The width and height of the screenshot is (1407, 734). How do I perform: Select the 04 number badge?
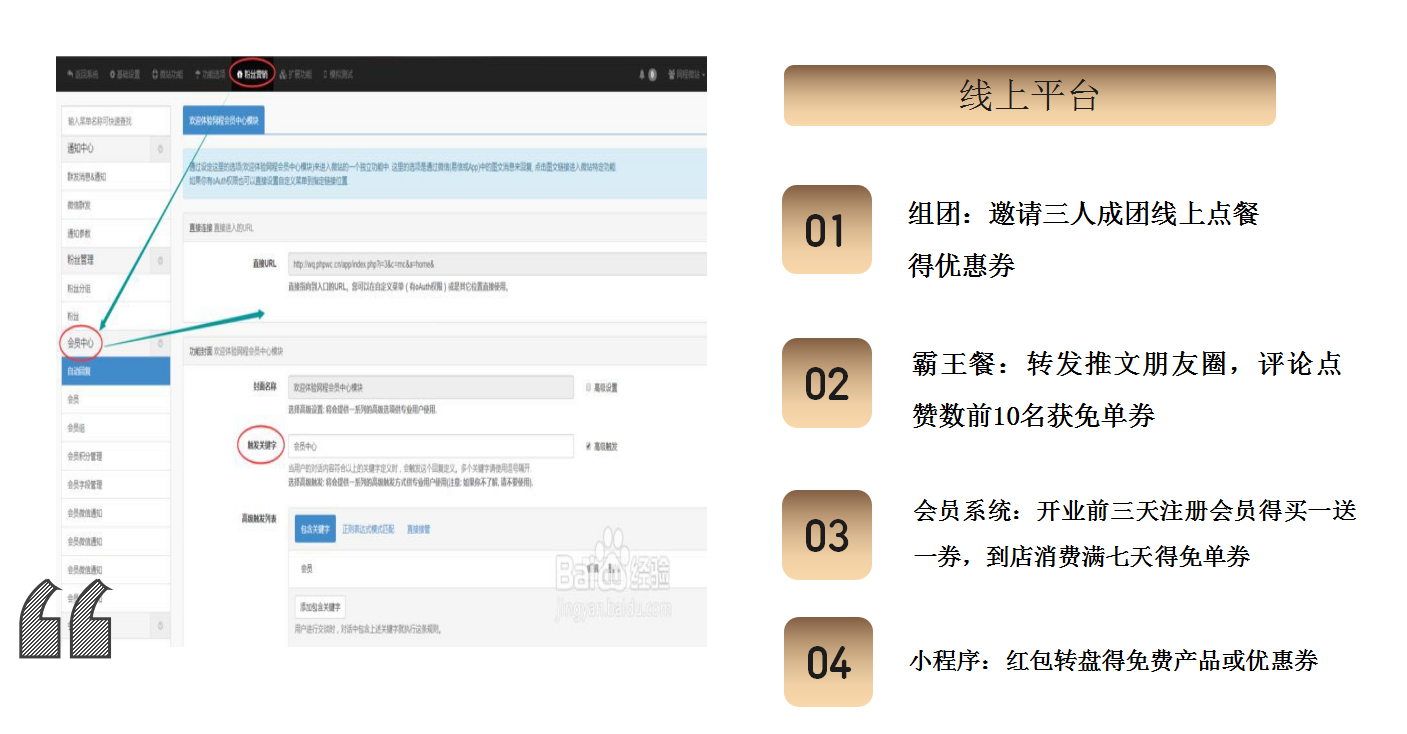click(x=828, y=662)
